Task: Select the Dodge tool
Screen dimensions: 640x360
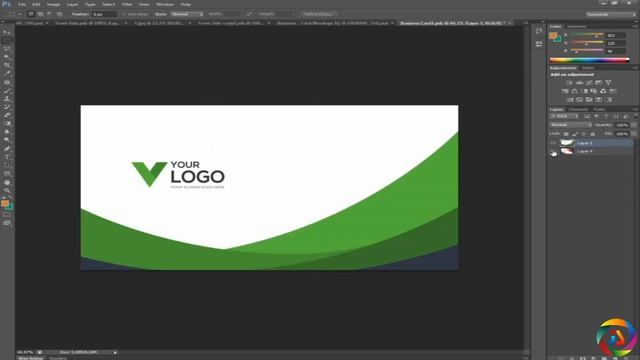Action: [x=7, y=140]
